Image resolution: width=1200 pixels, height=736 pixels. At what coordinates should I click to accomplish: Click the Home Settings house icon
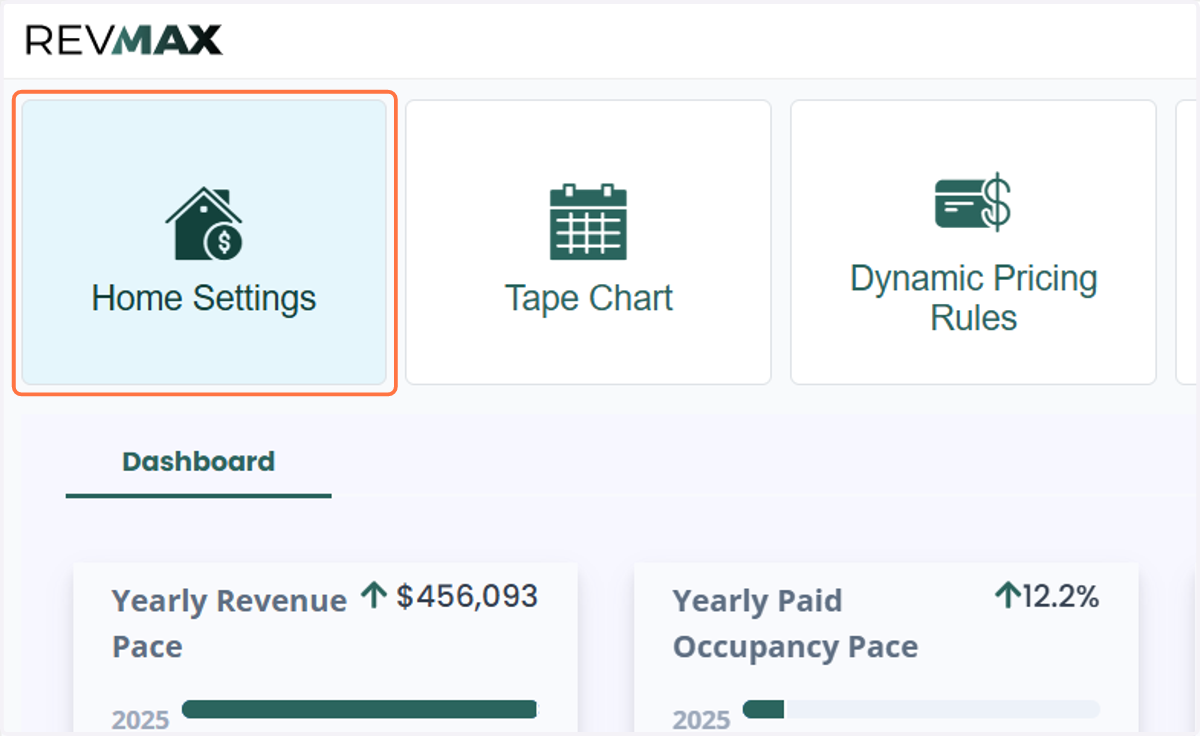point(204,223)
